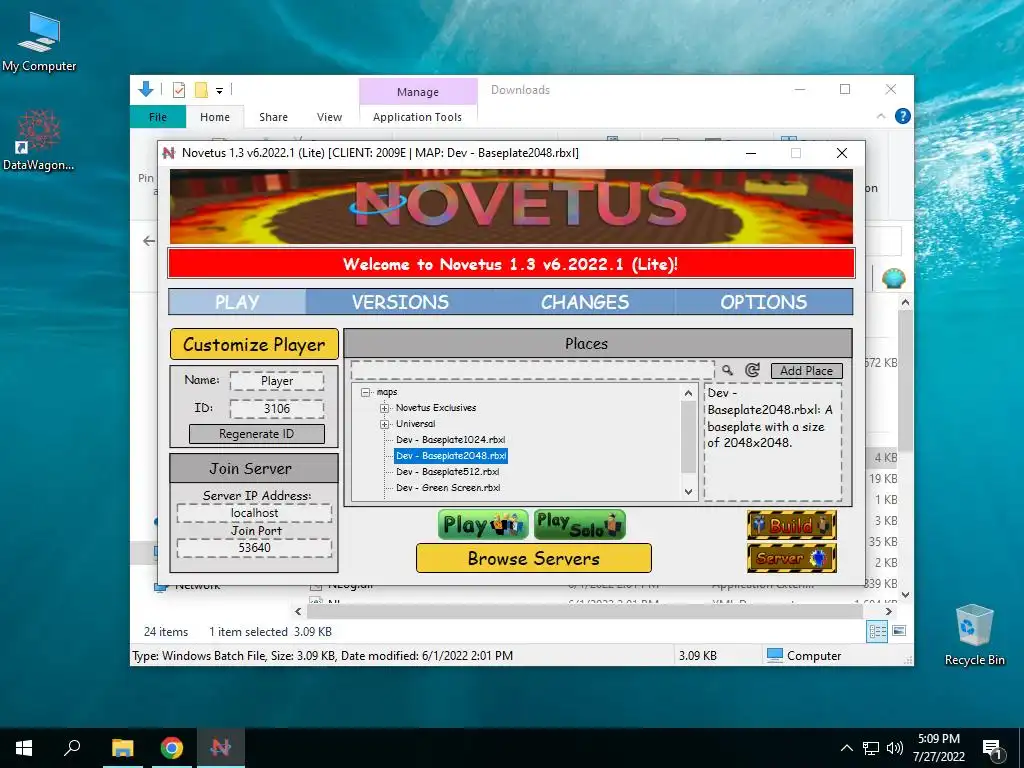
Task: Click the New Folder quick access icon
Action: (x=201, y=90)
